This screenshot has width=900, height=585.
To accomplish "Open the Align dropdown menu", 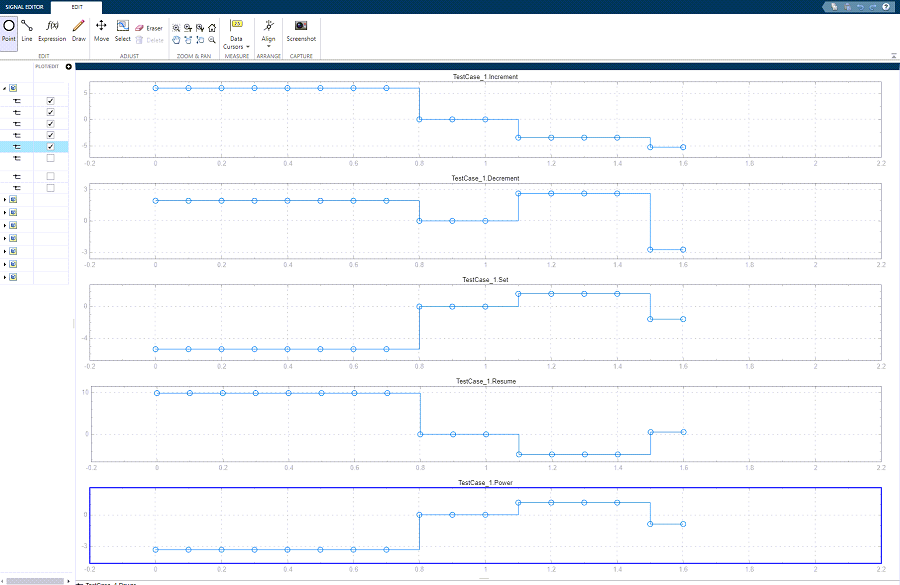I will click(268, 42).
